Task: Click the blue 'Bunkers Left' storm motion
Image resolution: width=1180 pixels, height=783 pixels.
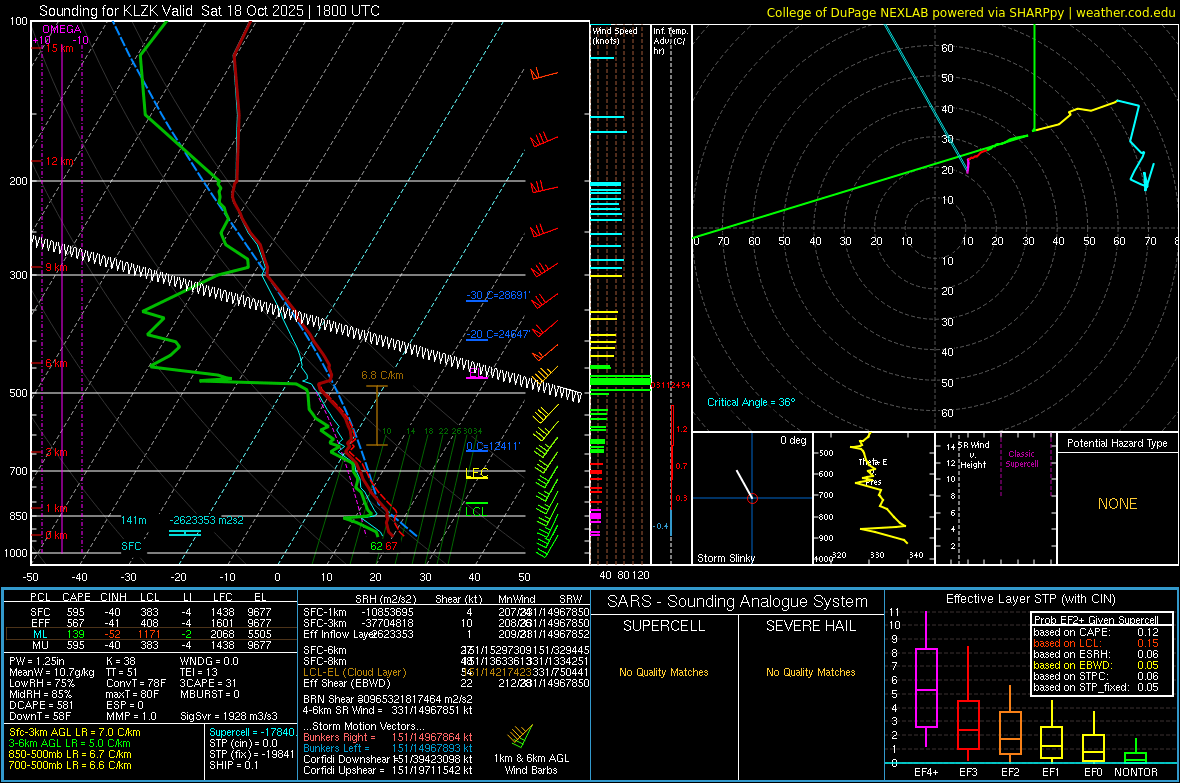Action: point(388,748)
